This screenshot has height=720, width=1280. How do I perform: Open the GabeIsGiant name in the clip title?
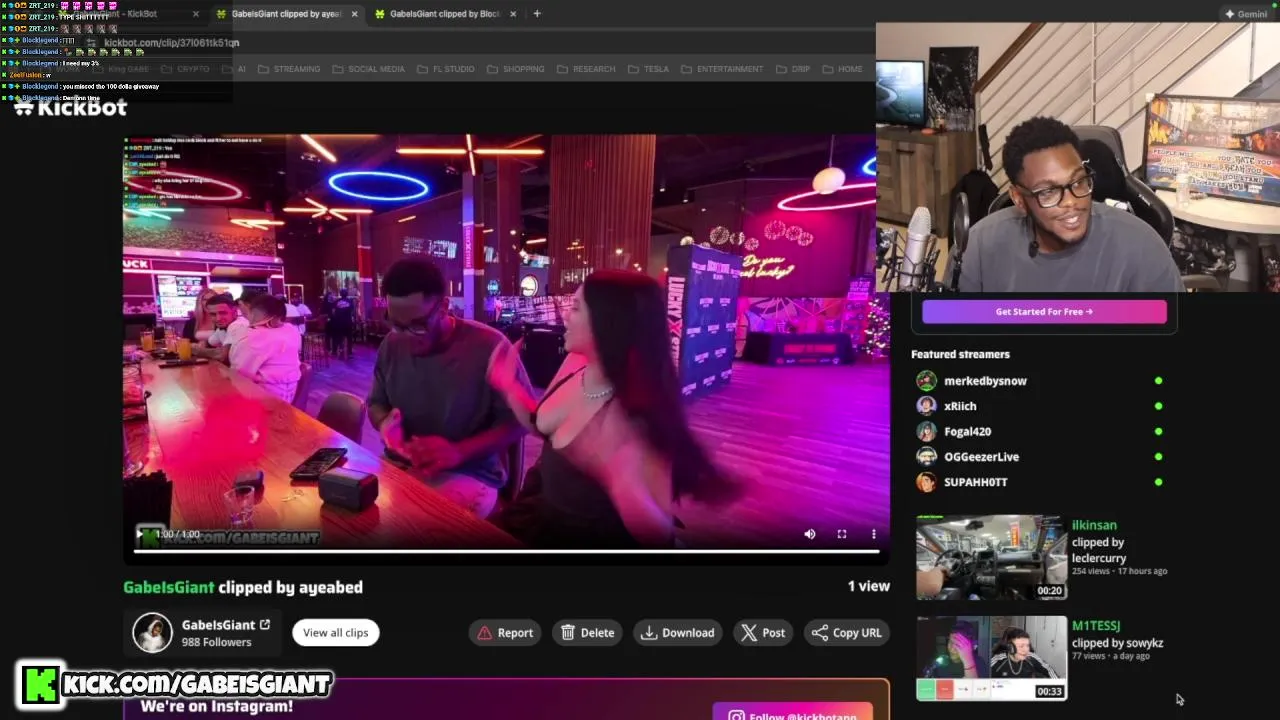coord(169,587)
